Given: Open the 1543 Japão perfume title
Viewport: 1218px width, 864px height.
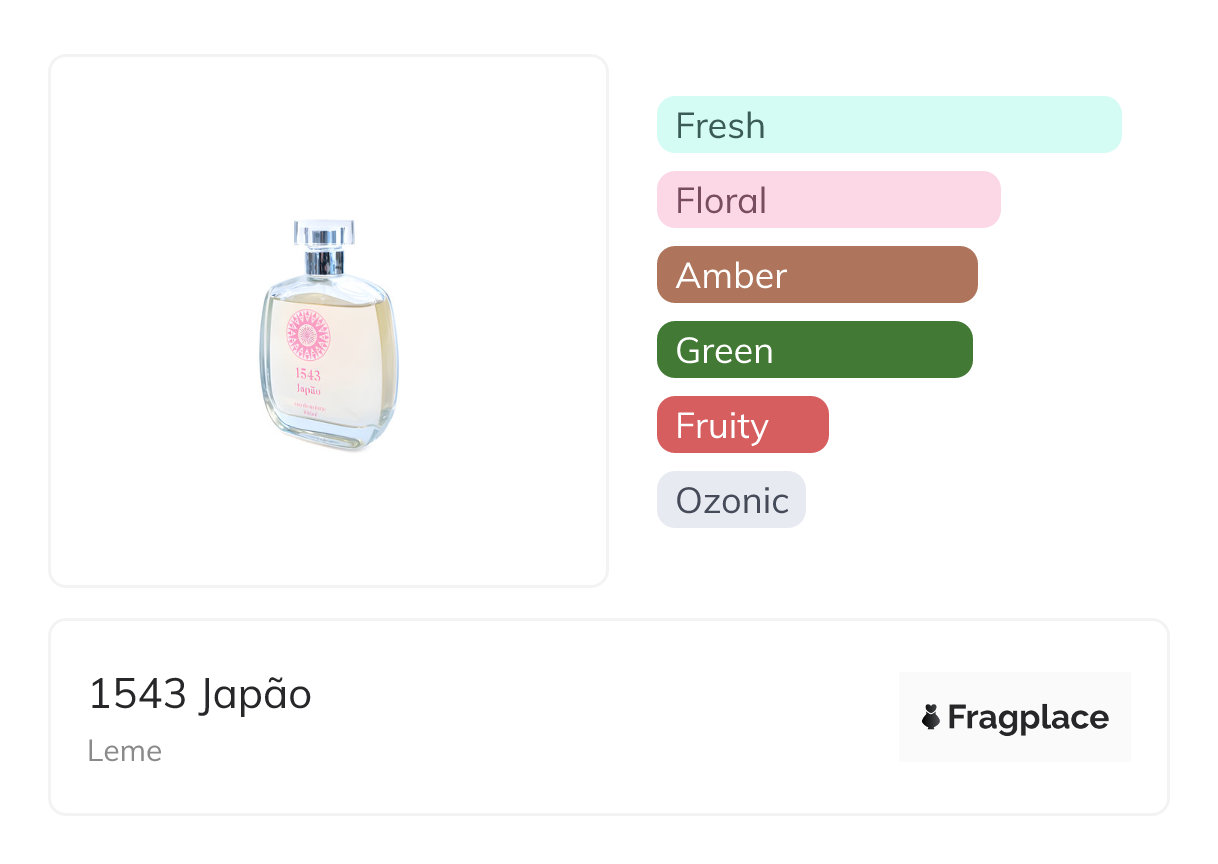Looking at the screenshot, I should [x=200, y=694].
